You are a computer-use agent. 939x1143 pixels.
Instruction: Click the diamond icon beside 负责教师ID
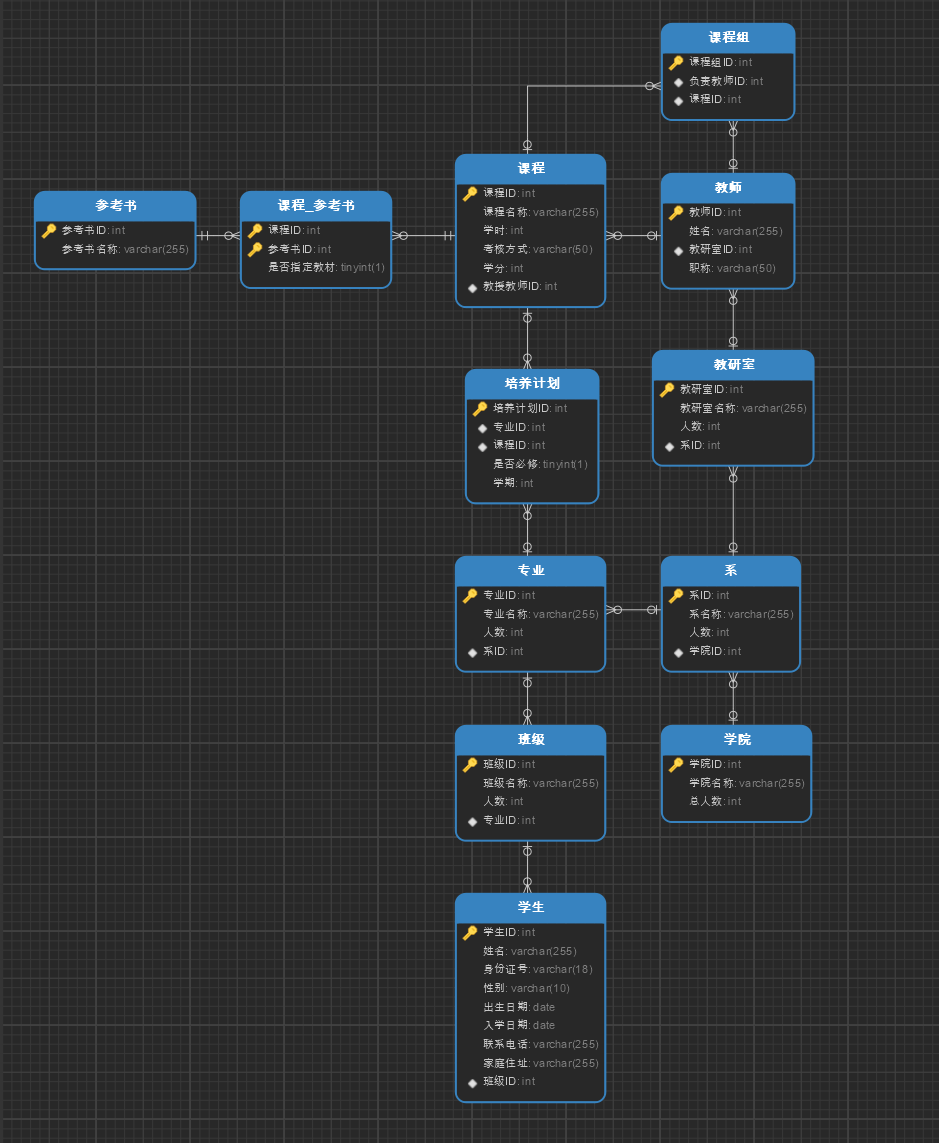coord(678,82)
